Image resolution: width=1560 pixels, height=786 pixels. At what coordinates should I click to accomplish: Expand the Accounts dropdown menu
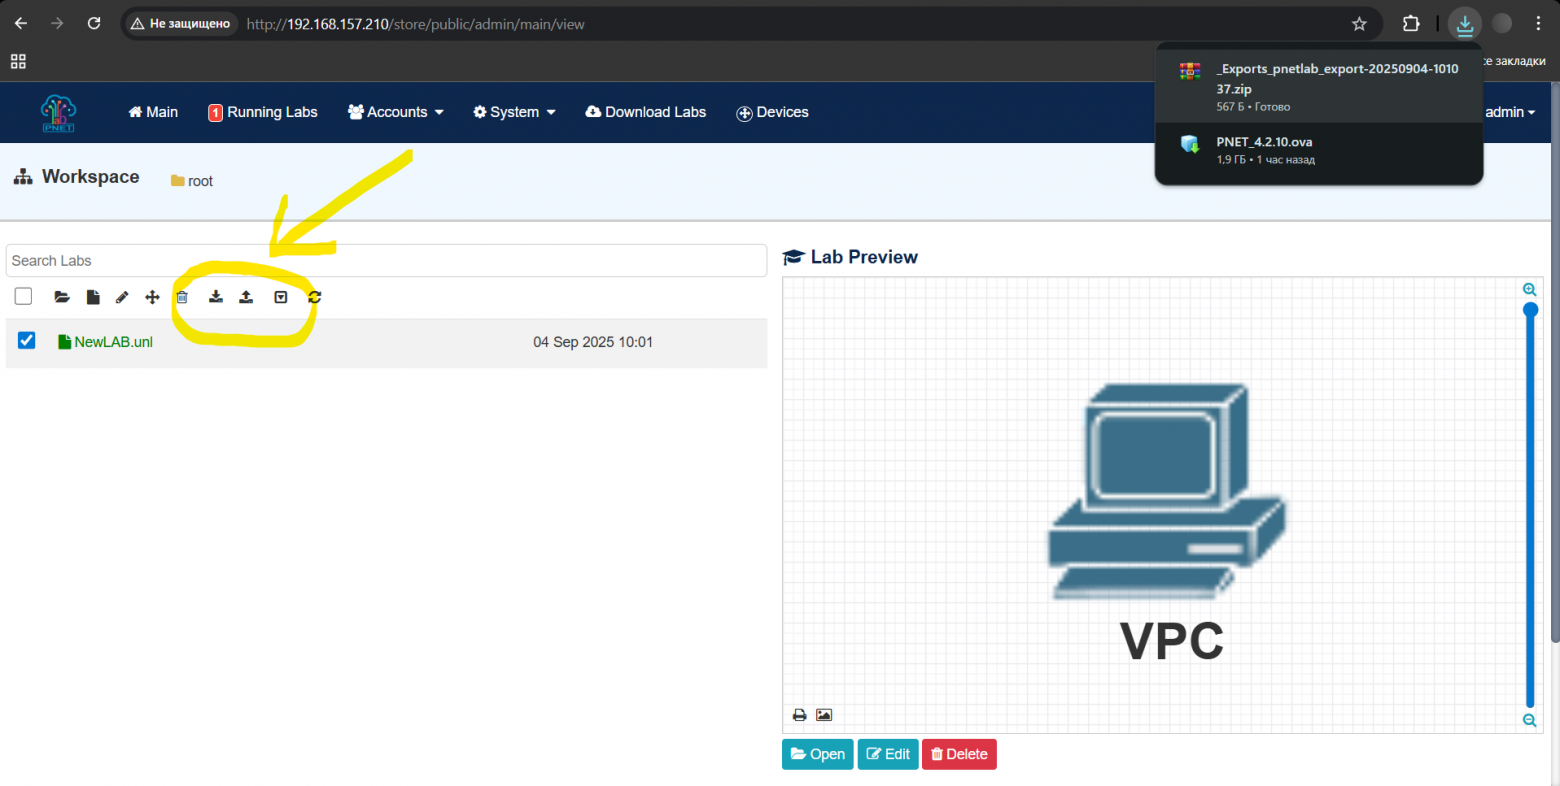click(x=396, y=112)
